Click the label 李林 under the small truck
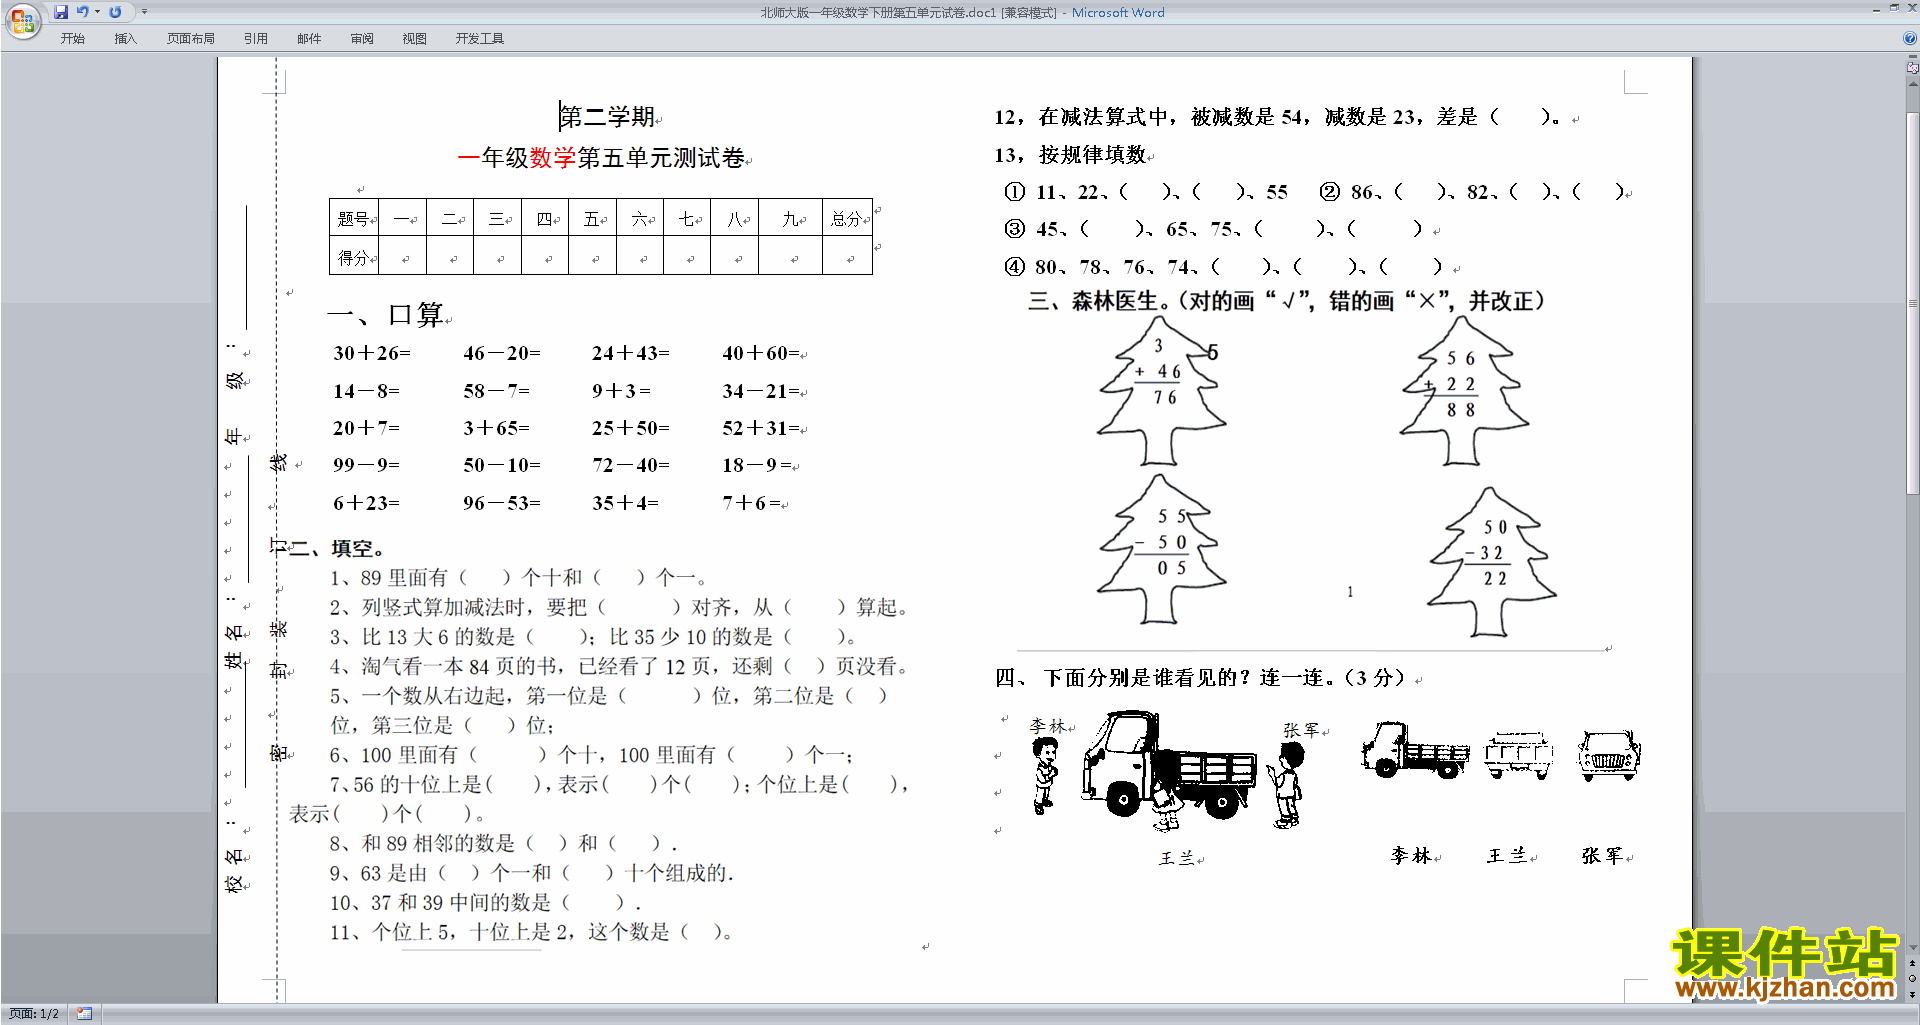This screenshot has width=1920, height=1025. point(1411,856)
